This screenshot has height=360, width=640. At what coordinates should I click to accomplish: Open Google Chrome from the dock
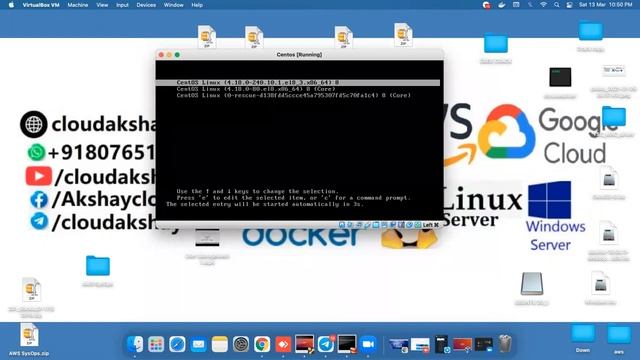(x=262, y=344)
